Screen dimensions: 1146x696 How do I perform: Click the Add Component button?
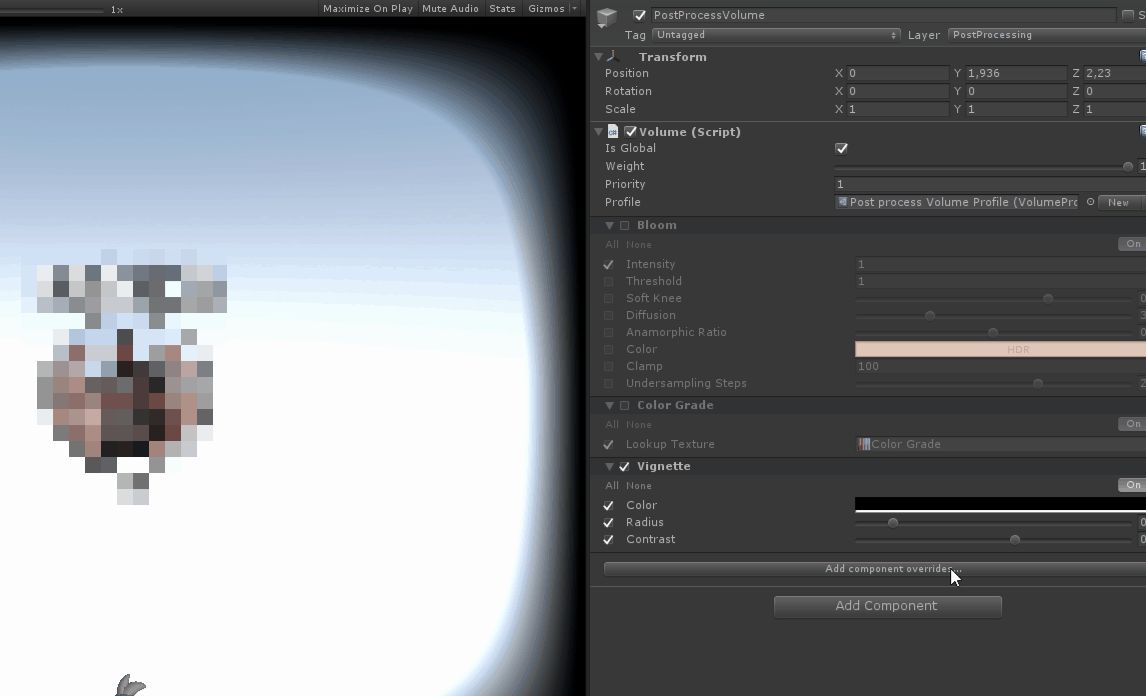pos(887,606)
